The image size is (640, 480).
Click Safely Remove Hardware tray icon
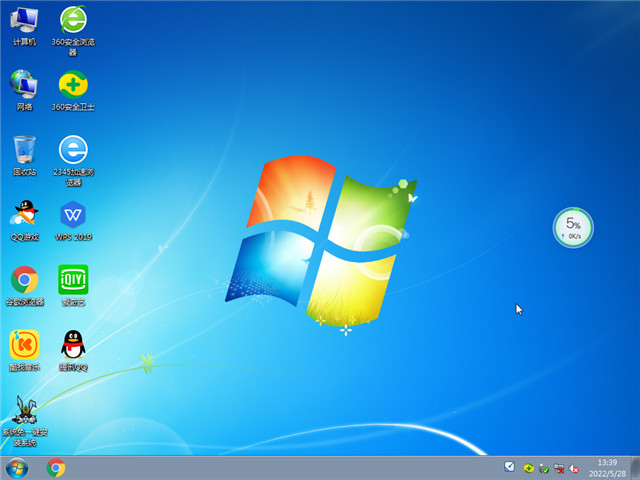click(x=544, y=469)
